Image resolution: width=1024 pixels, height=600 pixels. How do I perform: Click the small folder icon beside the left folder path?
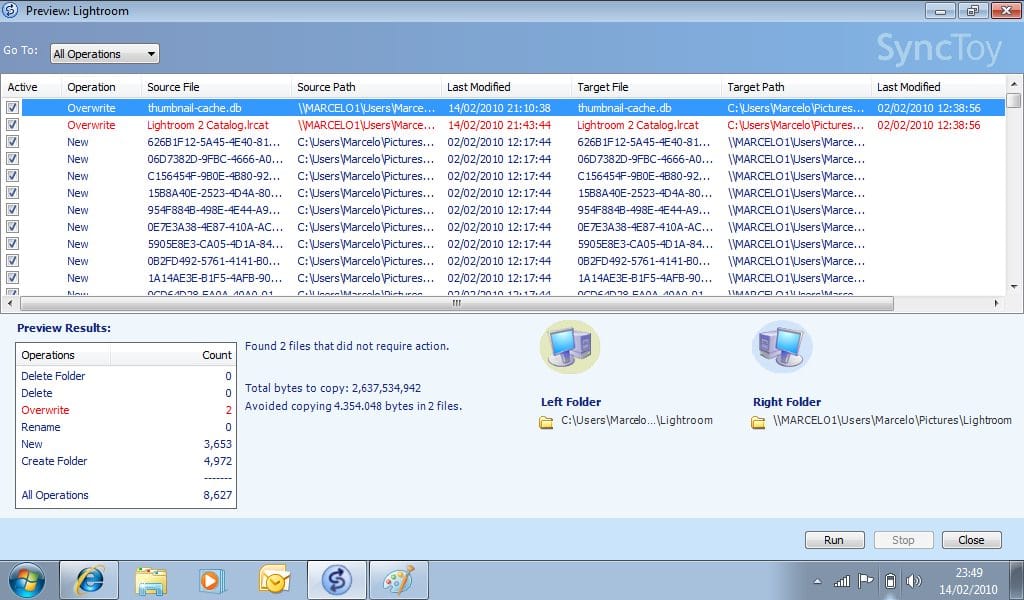(x=546, y=422)
